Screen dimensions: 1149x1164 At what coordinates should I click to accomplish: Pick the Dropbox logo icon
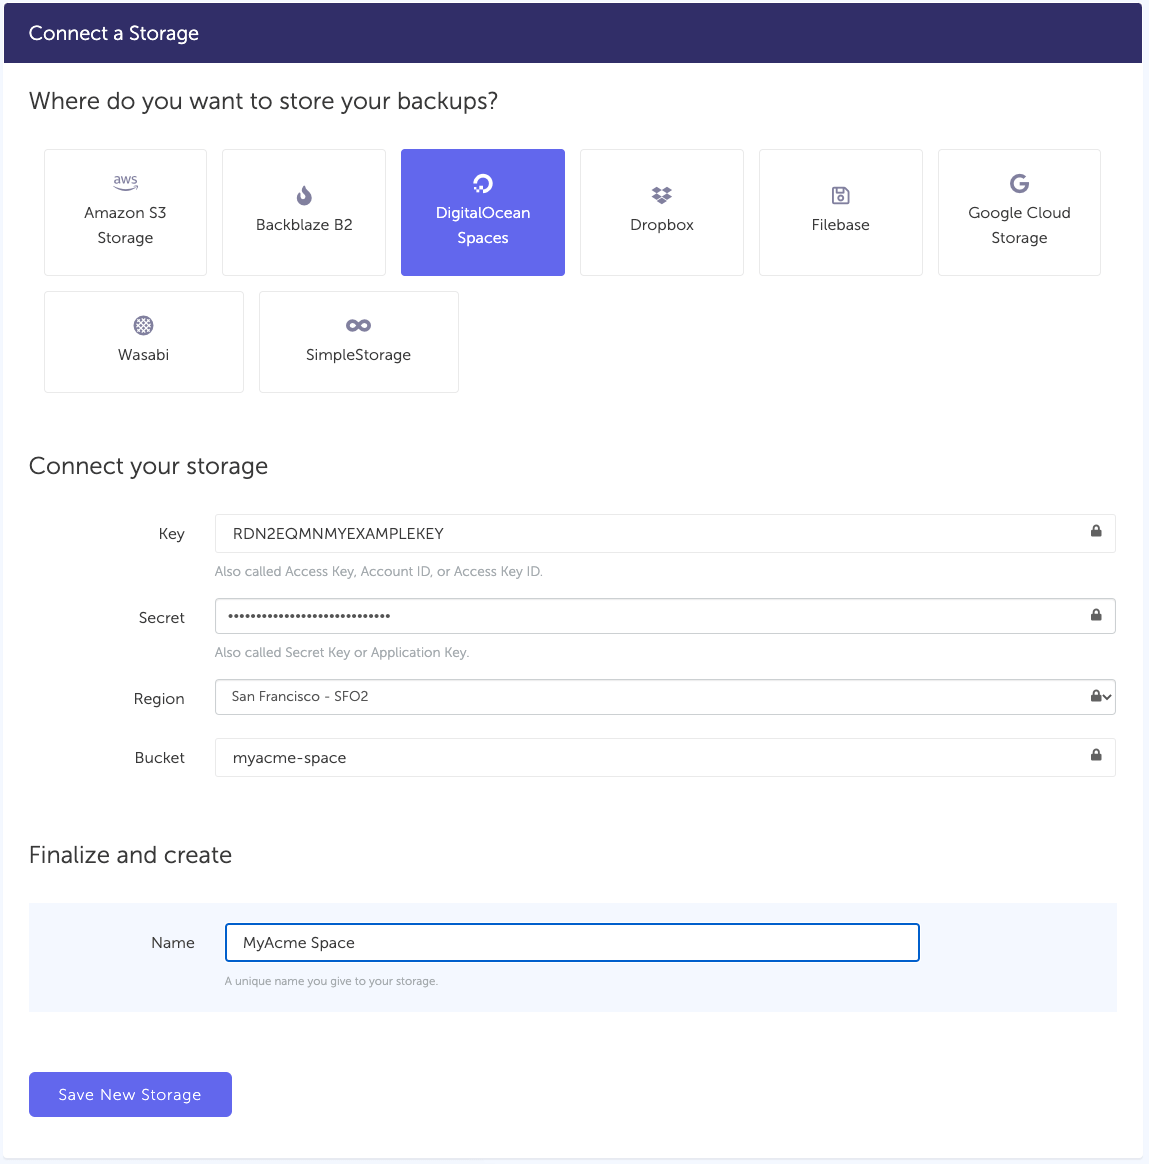pyautogui.click(x=662, y=195)
